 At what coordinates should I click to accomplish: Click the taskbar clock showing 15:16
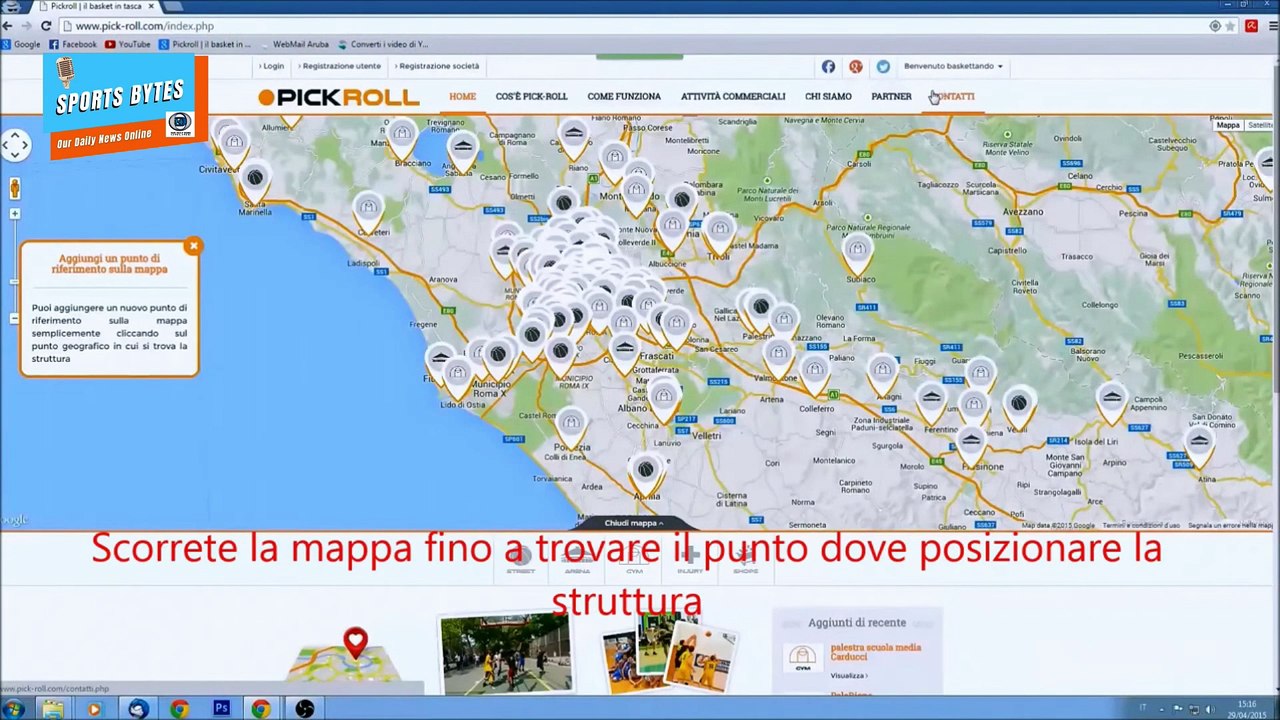click(x=1246, y=709)
